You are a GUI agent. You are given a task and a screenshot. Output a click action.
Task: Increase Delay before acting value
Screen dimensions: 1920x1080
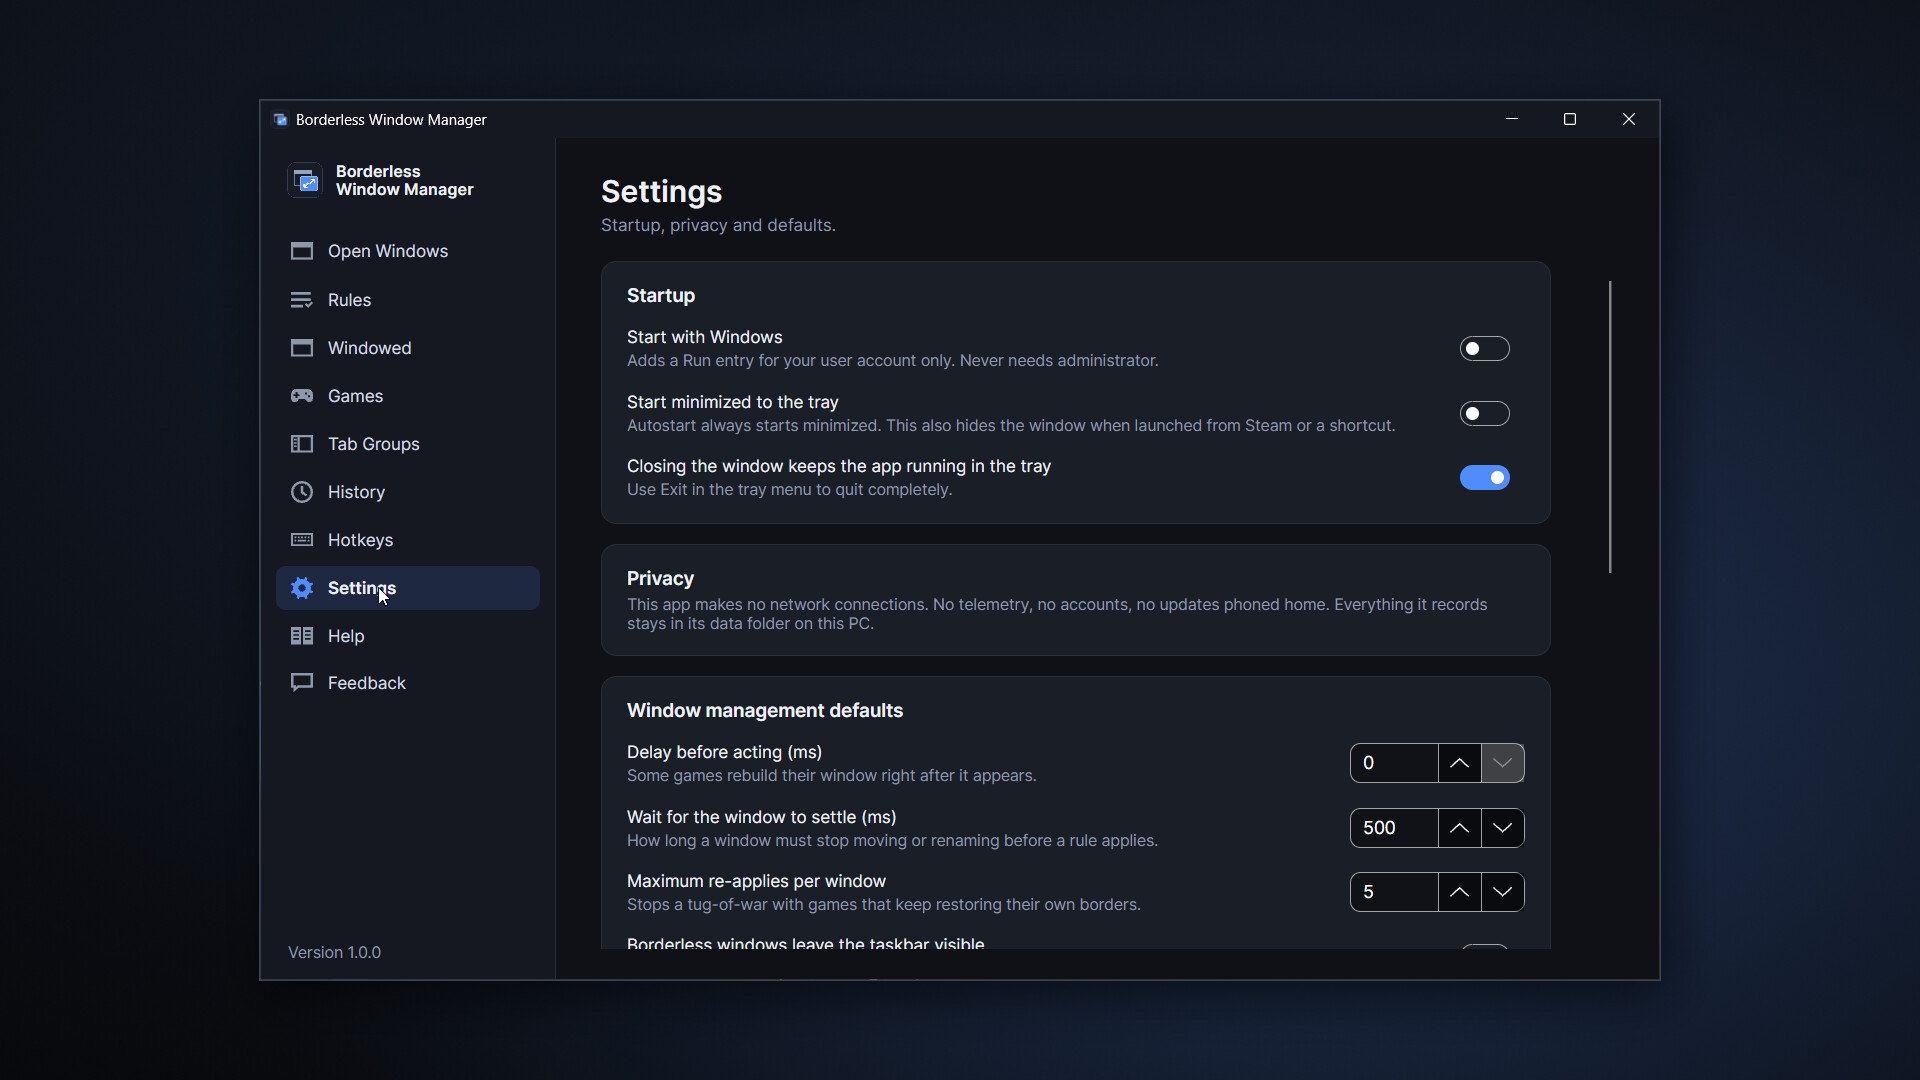point(1459,763)
